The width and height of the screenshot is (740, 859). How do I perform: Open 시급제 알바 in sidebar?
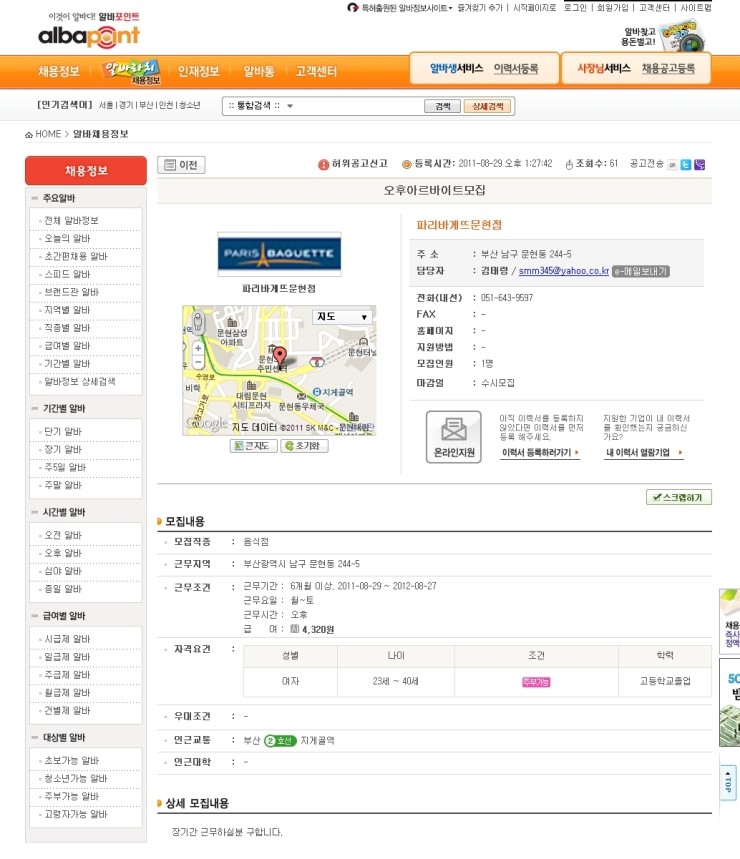[x=67, y=639]
